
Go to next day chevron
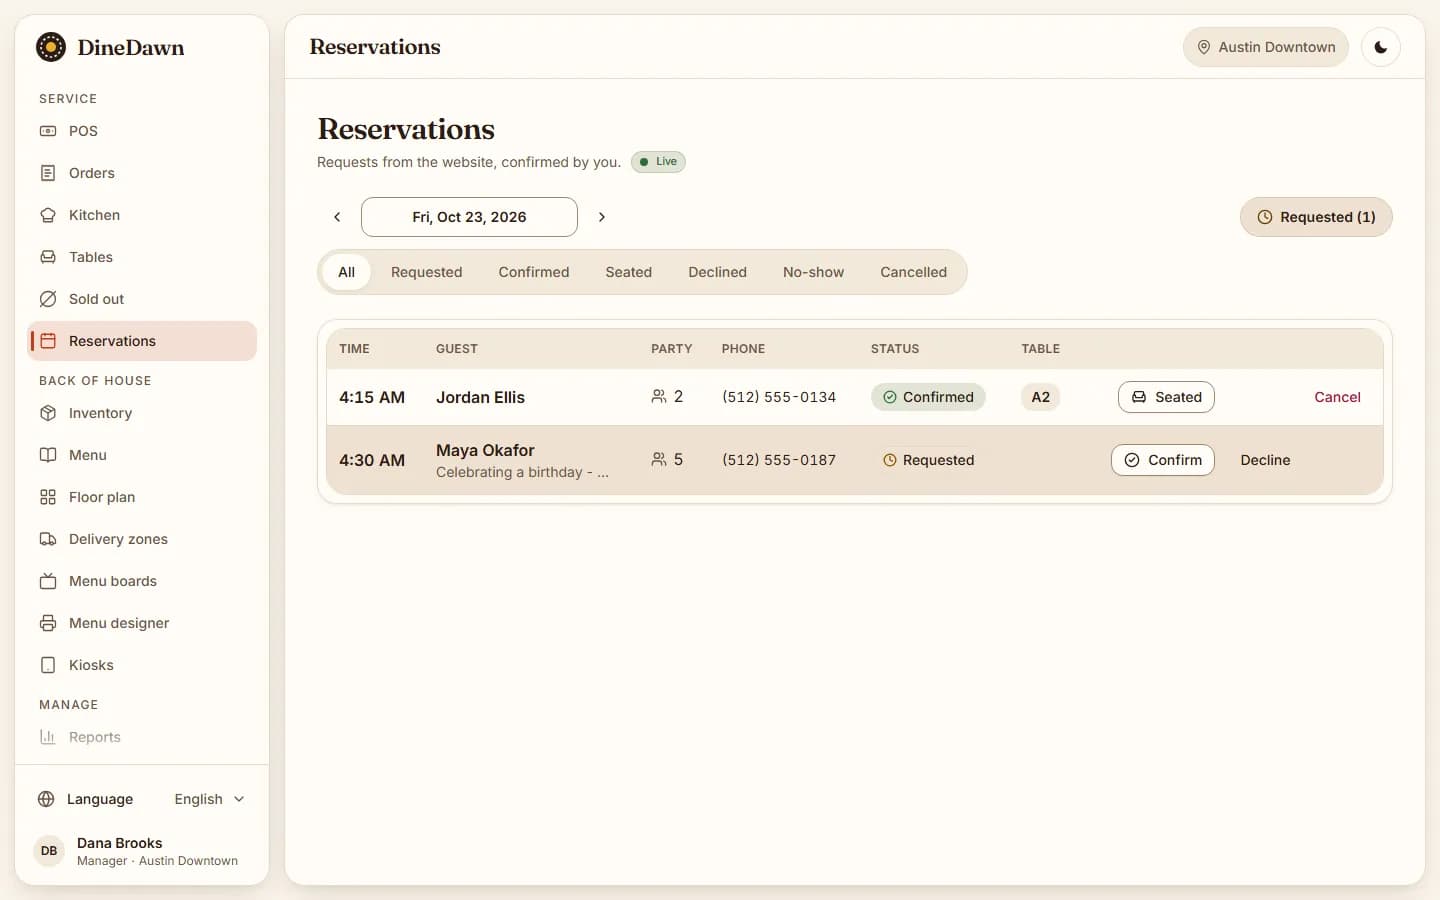point(602,217)
